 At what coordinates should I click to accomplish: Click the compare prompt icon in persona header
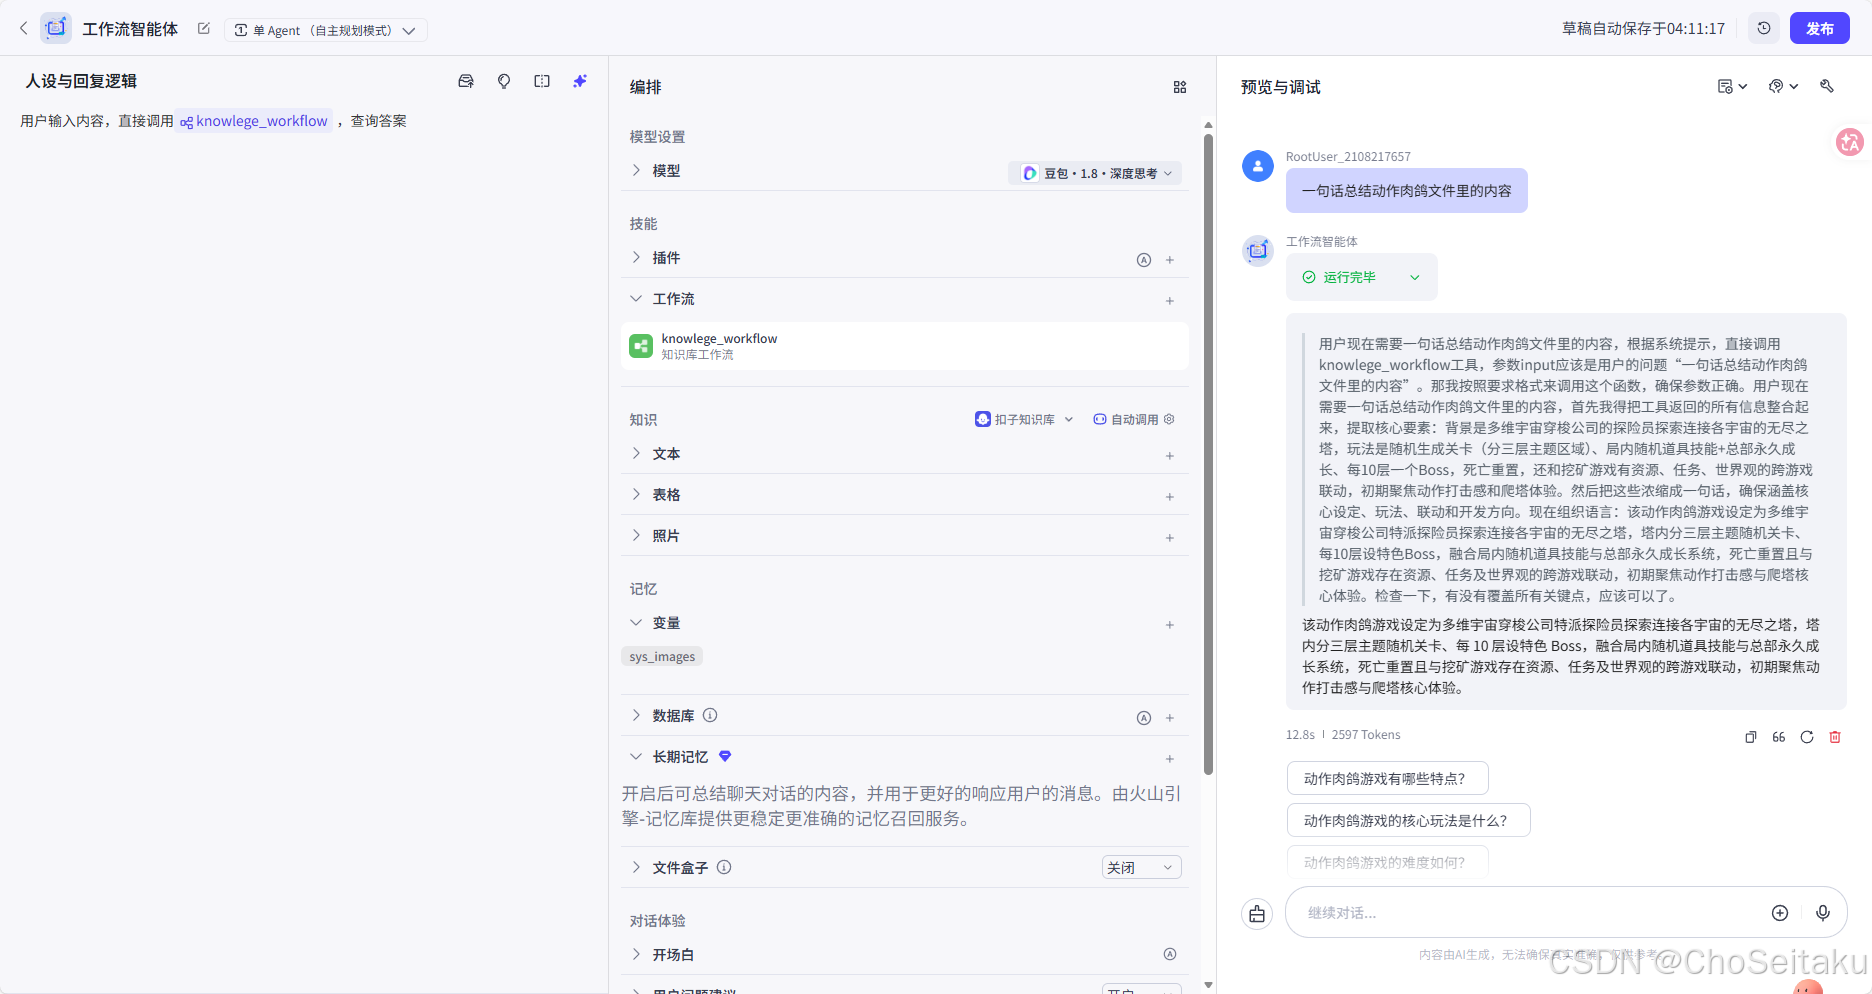coord(542,82)
